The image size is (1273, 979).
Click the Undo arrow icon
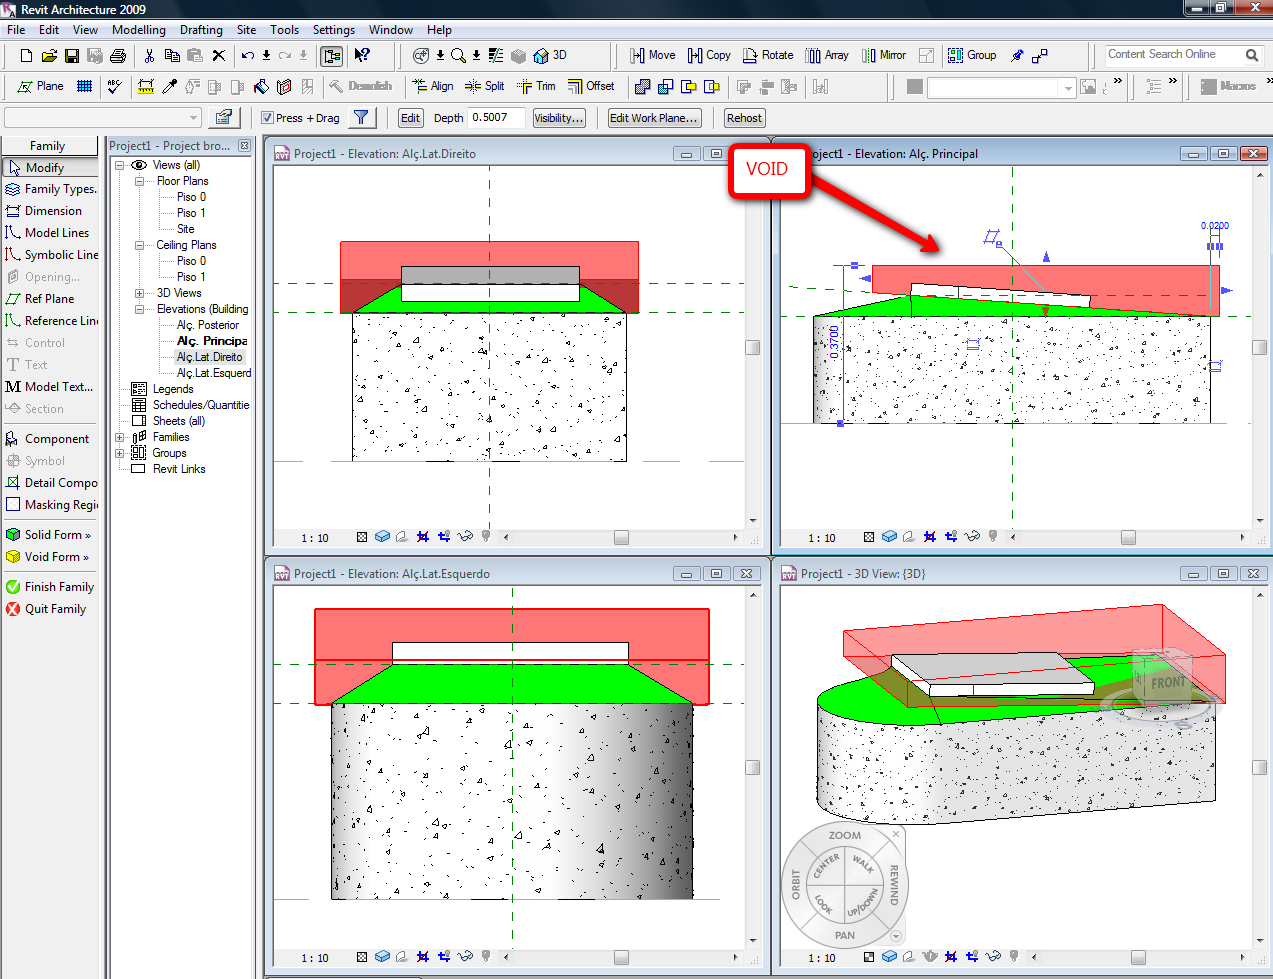(248, 56)
